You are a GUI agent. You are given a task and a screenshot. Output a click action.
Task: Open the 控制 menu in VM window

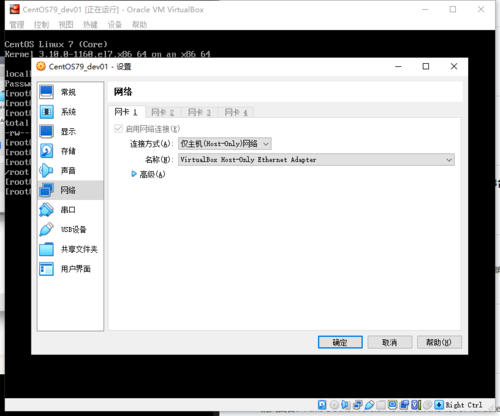point(41,24)
